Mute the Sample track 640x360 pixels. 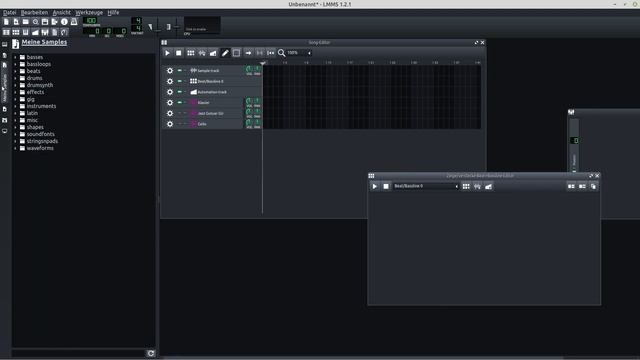point(180,70)
